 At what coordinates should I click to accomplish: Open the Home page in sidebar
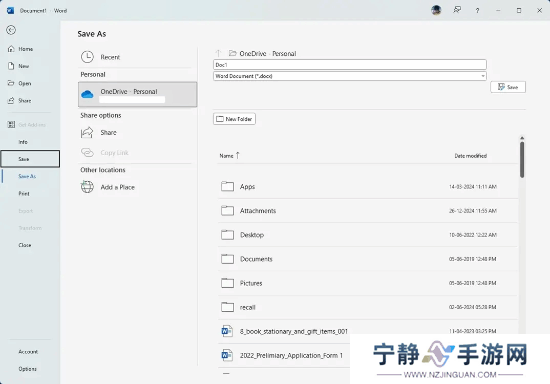(26, 49)
